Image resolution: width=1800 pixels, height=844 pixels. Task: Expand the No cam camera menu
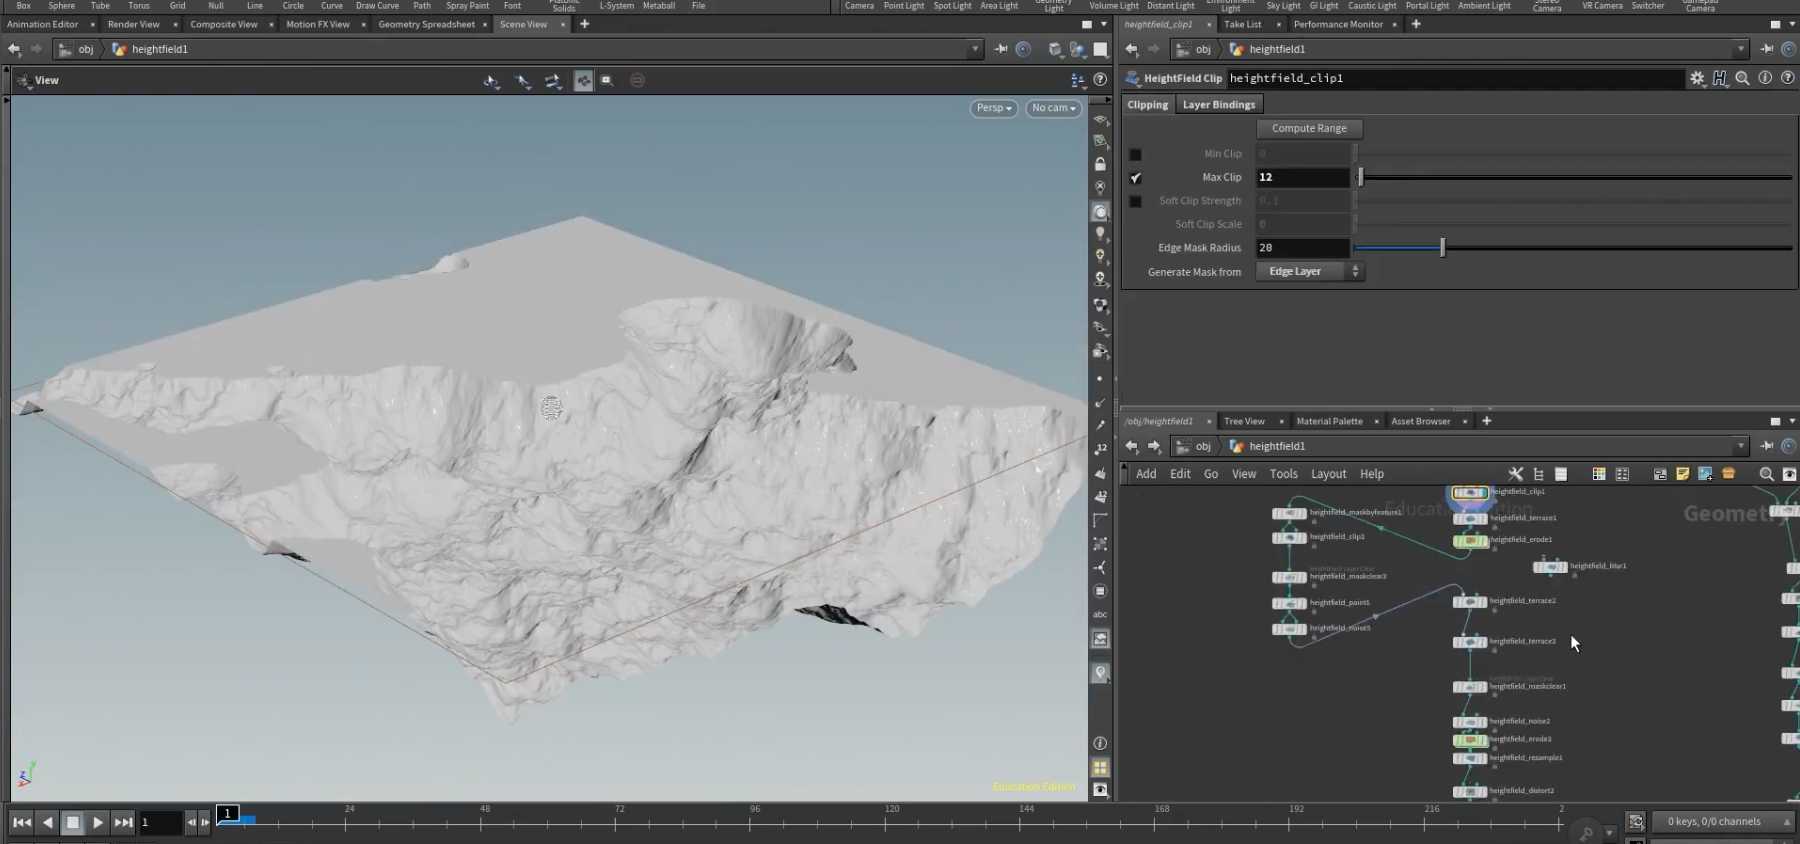[1053, 108]
